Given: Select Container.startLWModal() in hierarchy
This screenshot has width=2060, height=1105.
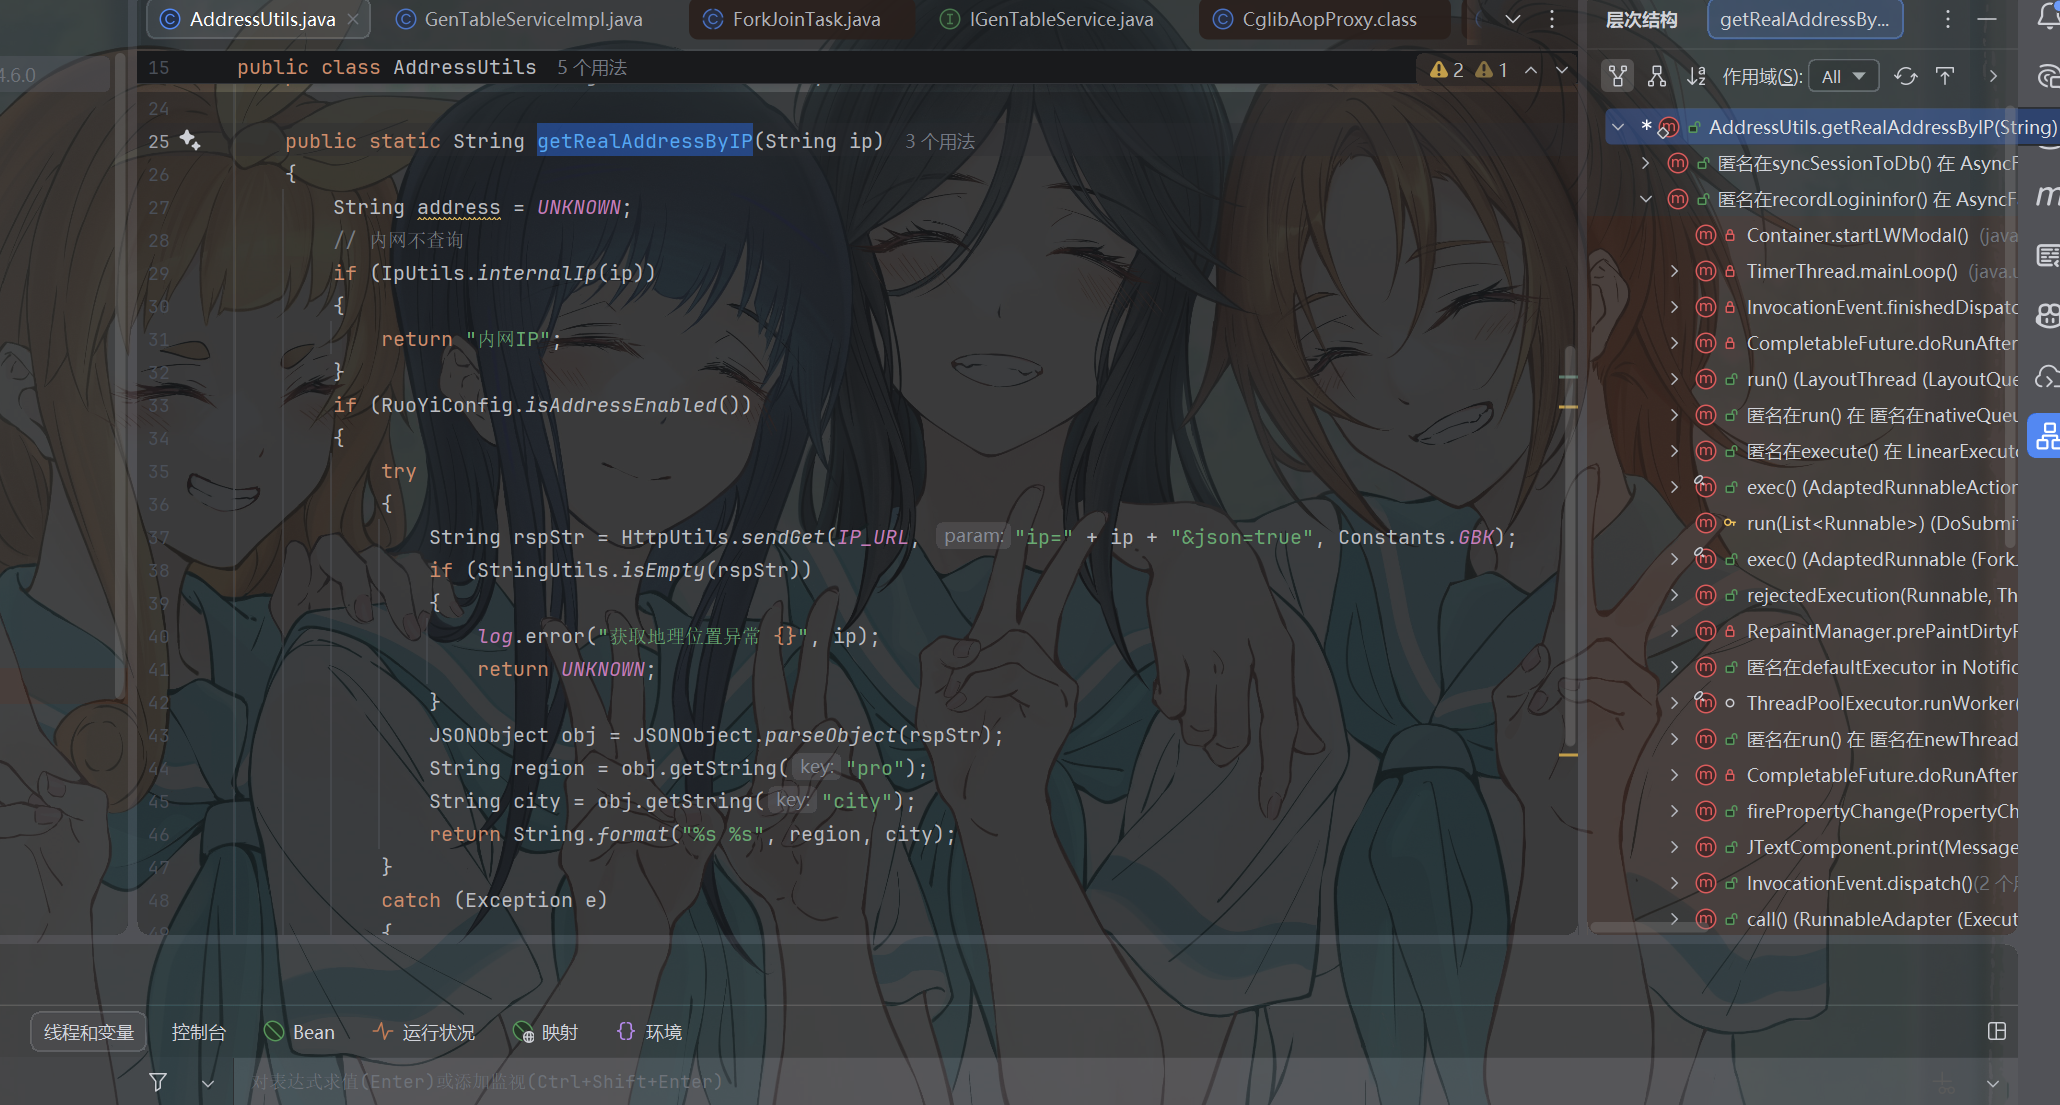Looking at the screenshot, I should [1856, 235].
